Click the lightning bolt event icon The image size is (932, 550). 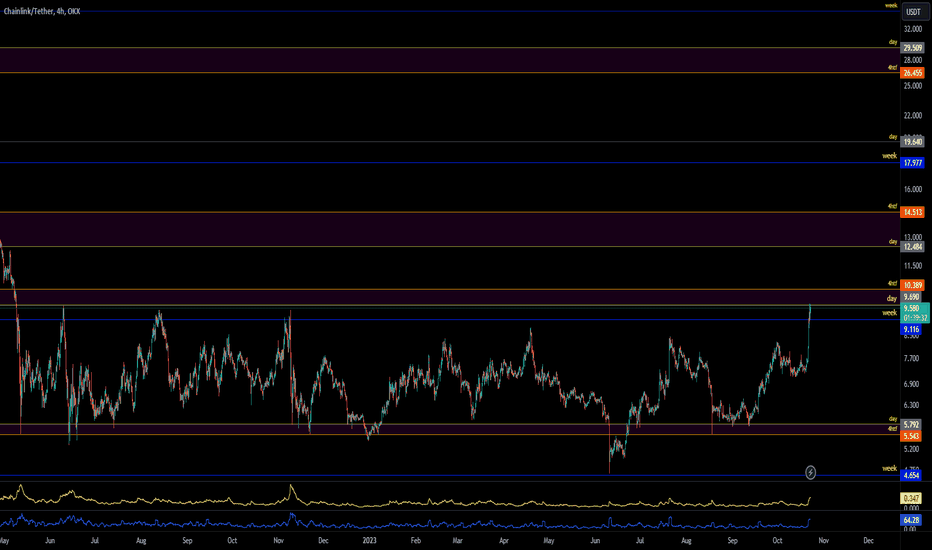click(x=811, y=471)
